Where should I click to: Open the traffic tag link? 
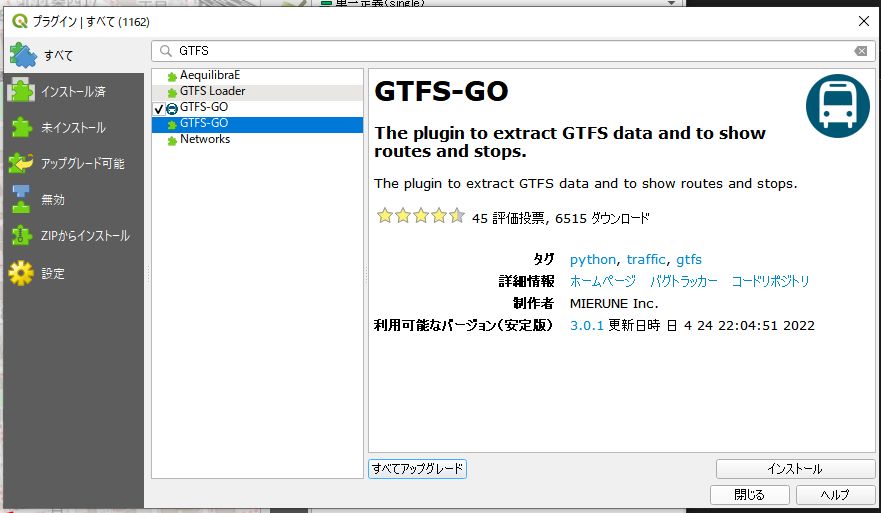pyautogui.click(x=646, y=260)
